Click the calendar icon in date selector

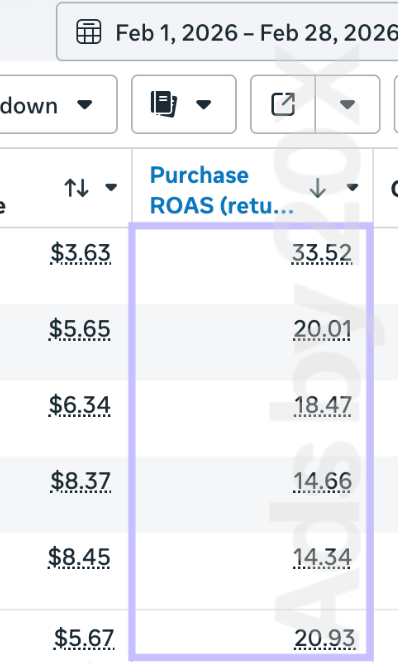[x=88, y=32]
